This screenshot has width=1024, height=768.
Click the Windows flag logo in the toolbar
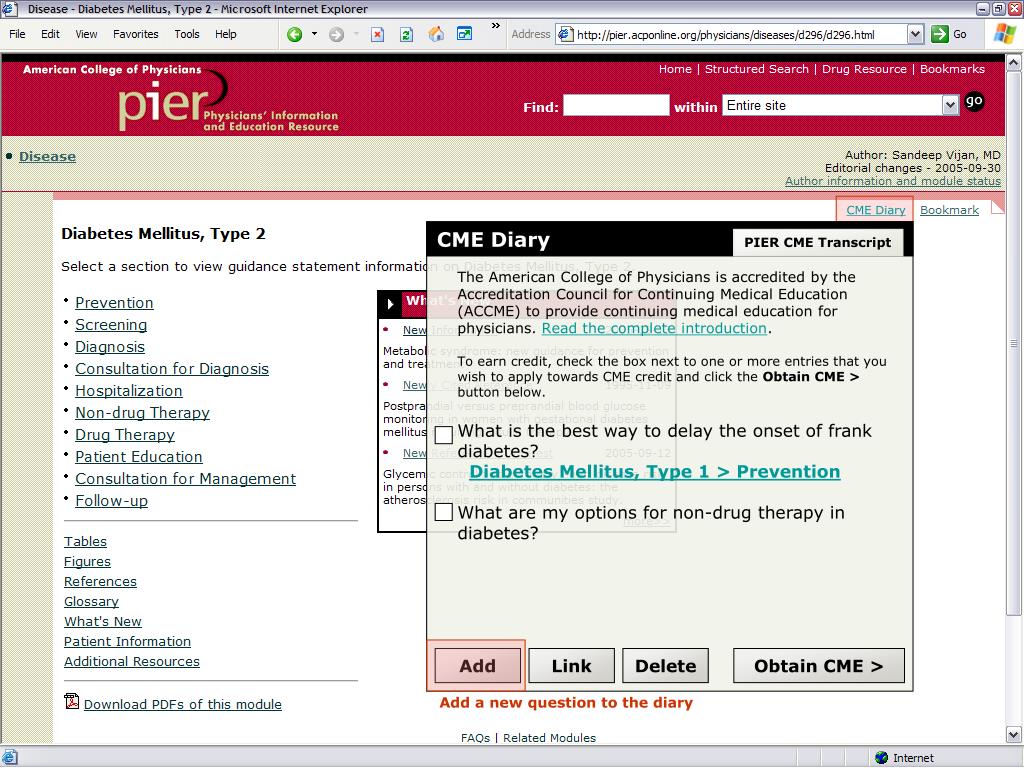(1004, 34)
